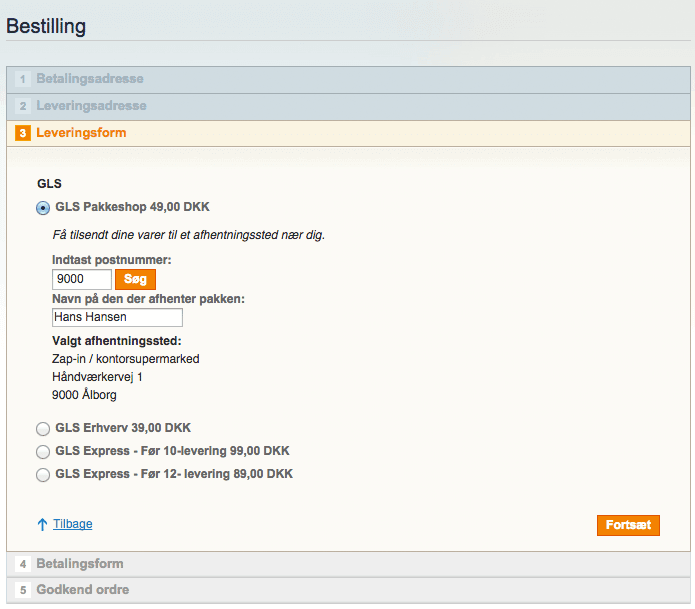Focus the name field with Hans Hansen

(117, 317)
